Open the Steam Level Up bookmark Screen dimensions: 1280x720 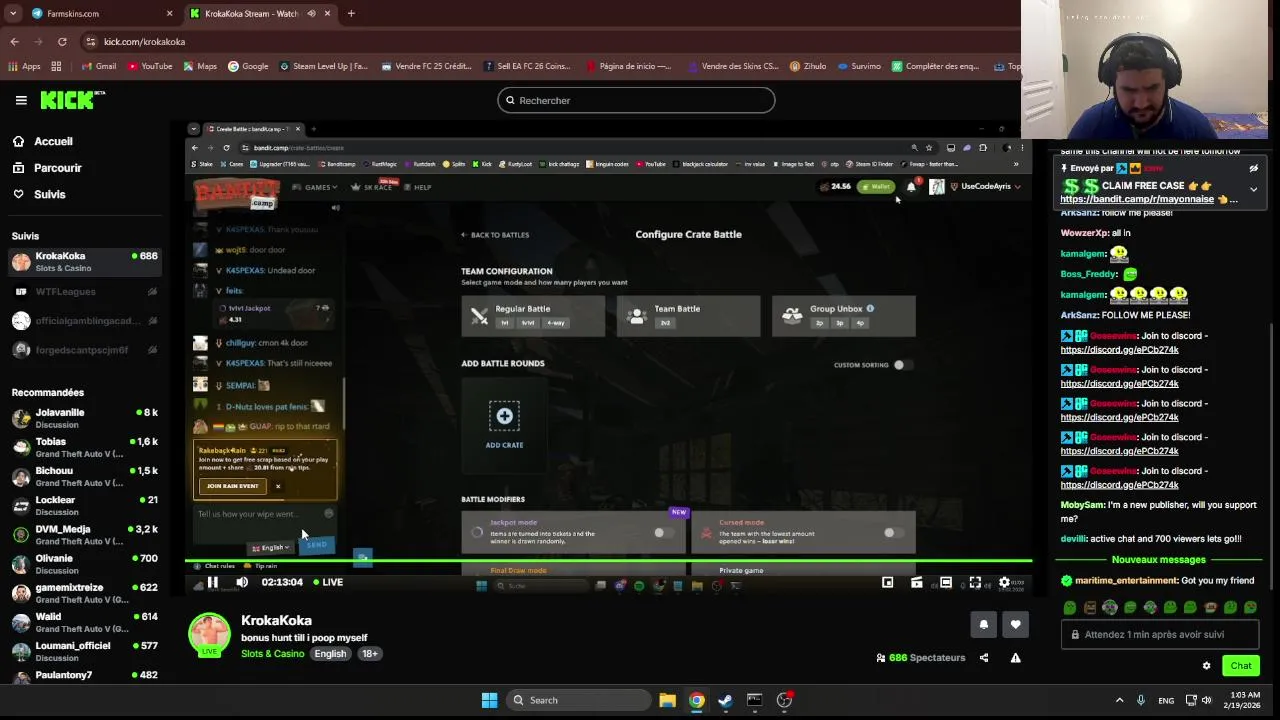[x=323, y=66]
